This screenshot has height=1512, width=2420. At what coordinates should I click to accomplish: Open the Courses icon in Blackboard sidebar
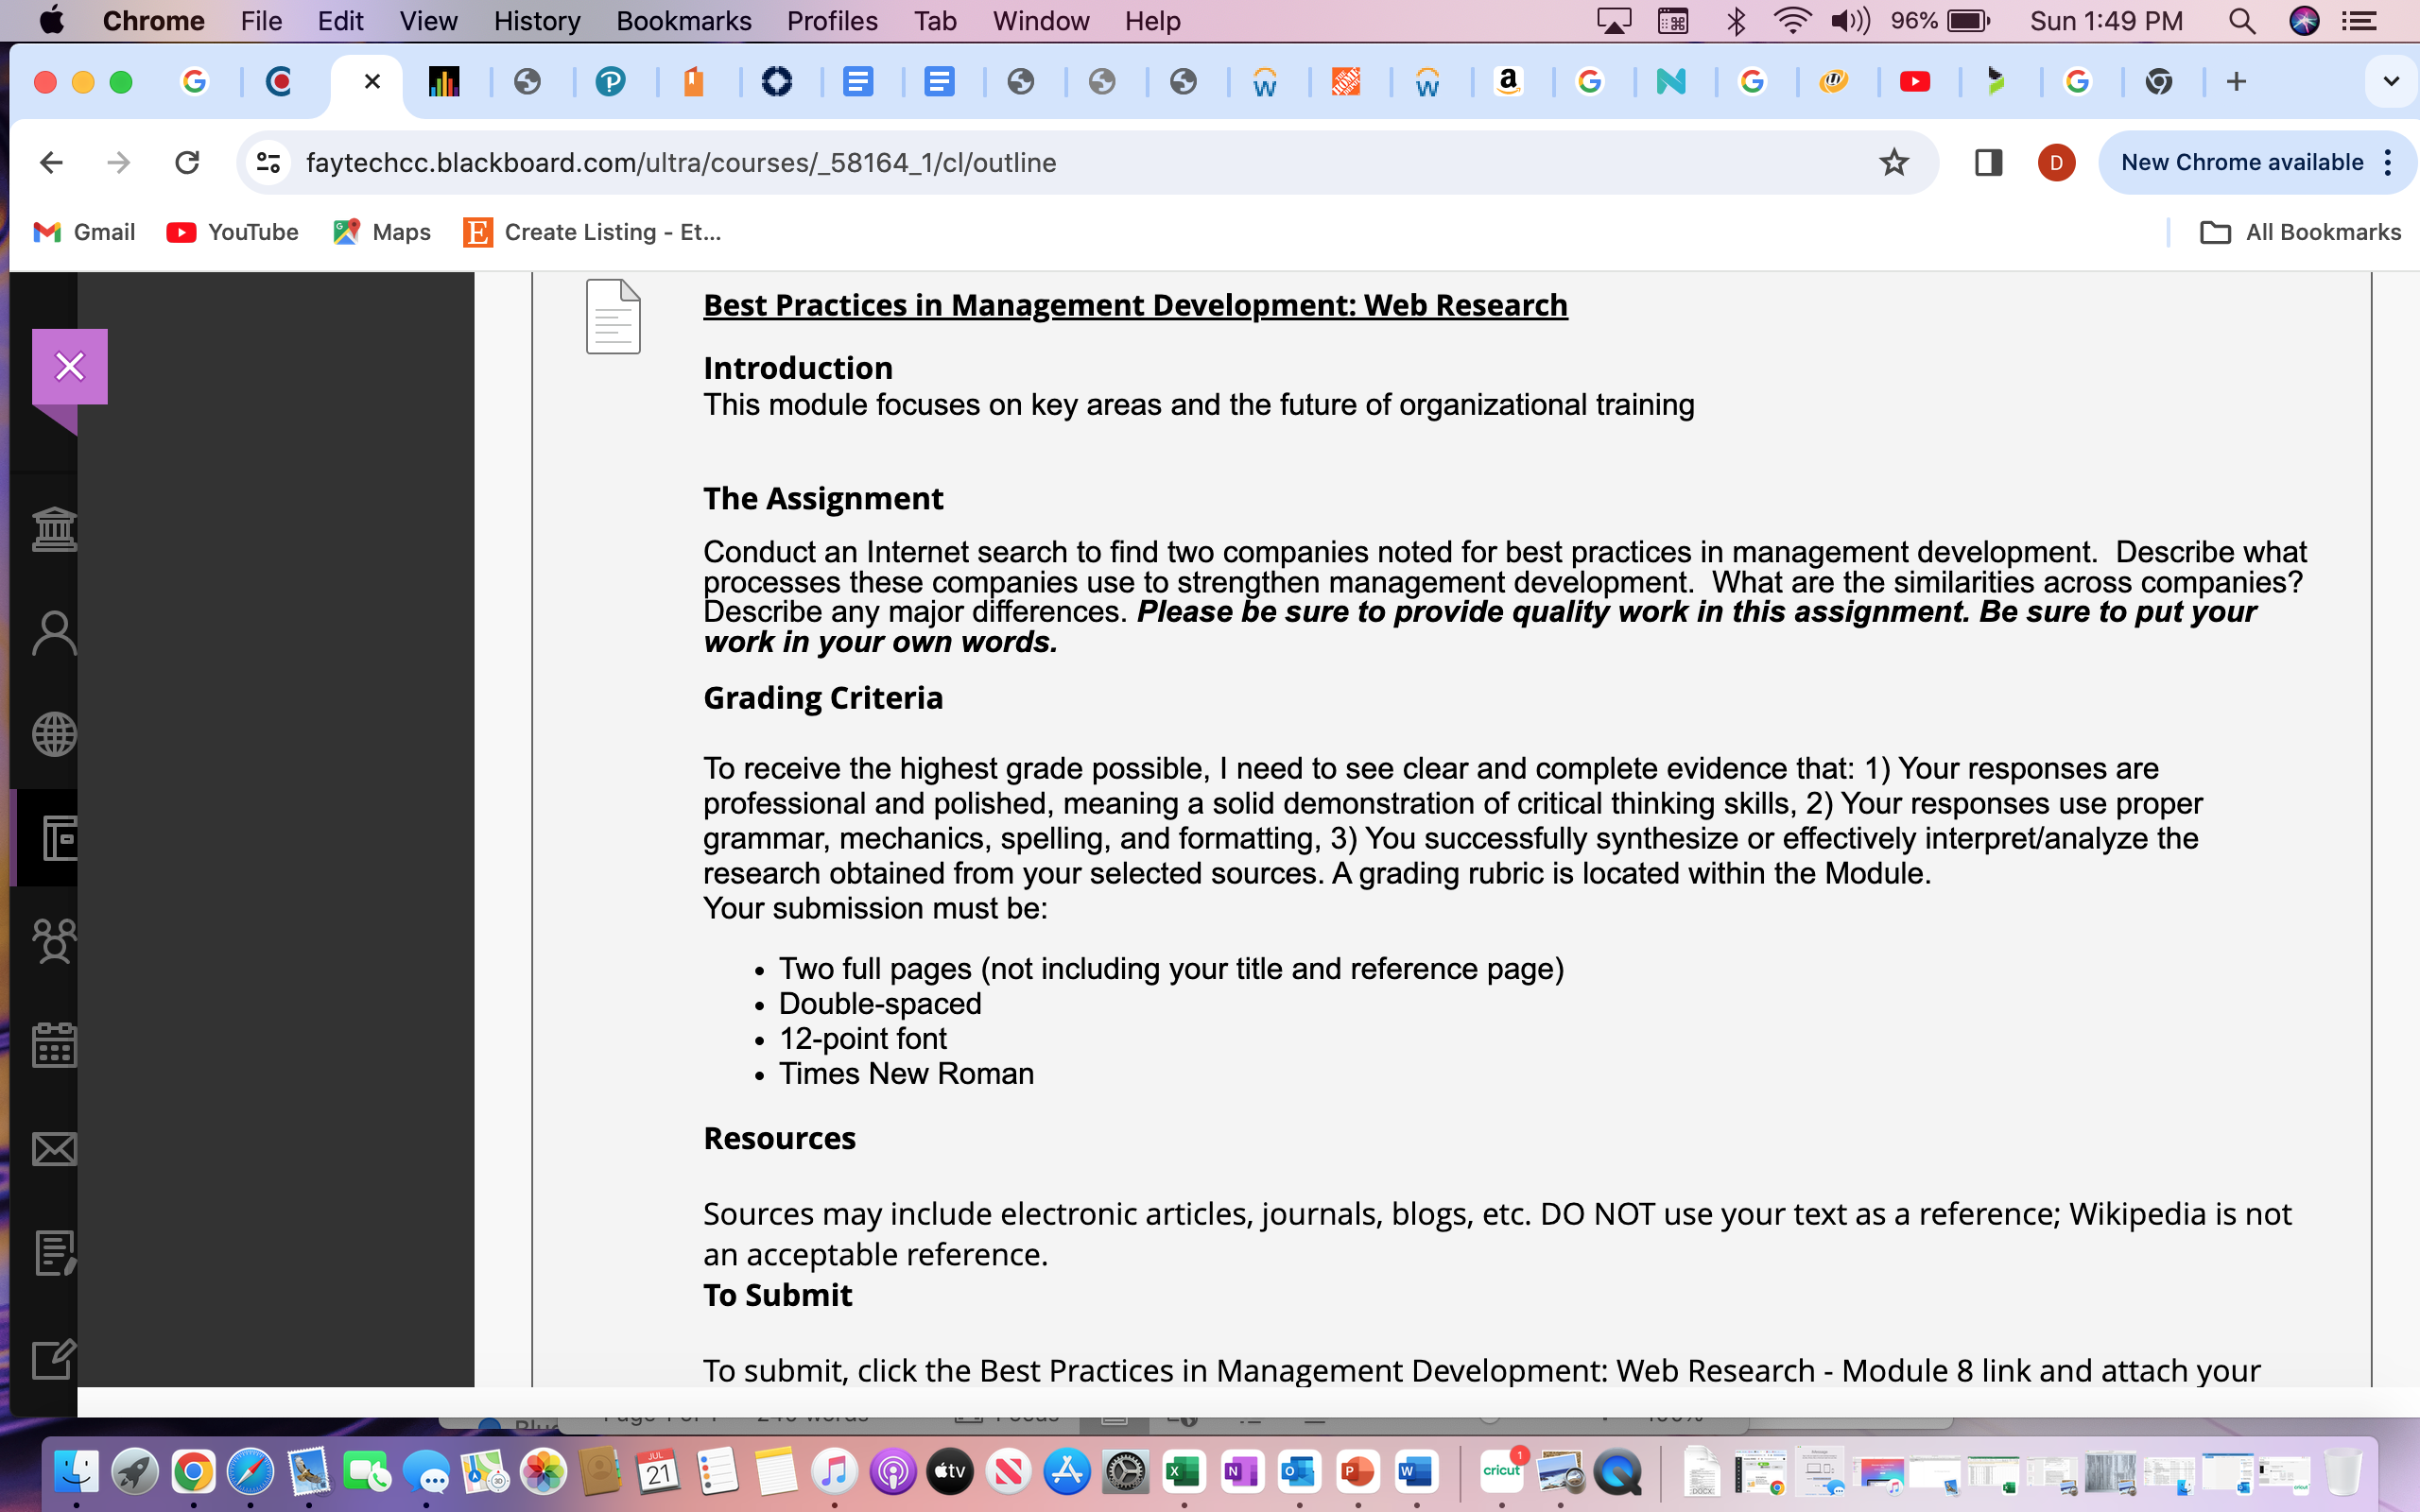58,838
